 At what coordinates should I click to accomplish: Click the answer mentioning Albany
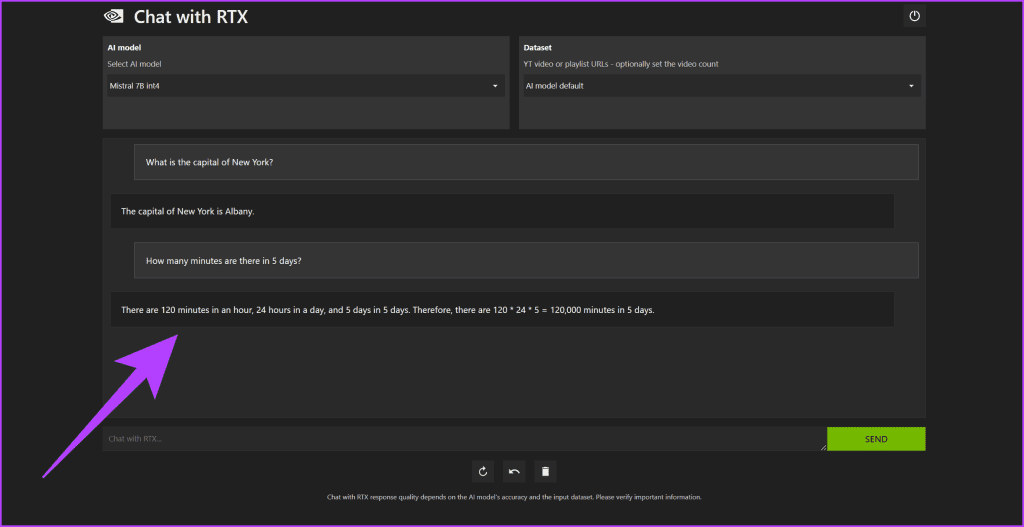click(x=502, y=211)
